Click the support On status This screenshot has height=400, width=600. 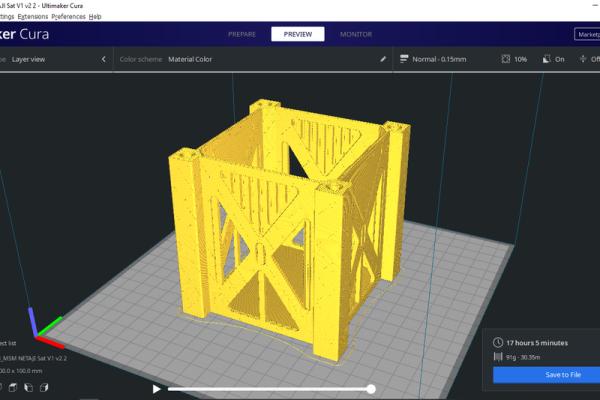click(x=559, y=59)
